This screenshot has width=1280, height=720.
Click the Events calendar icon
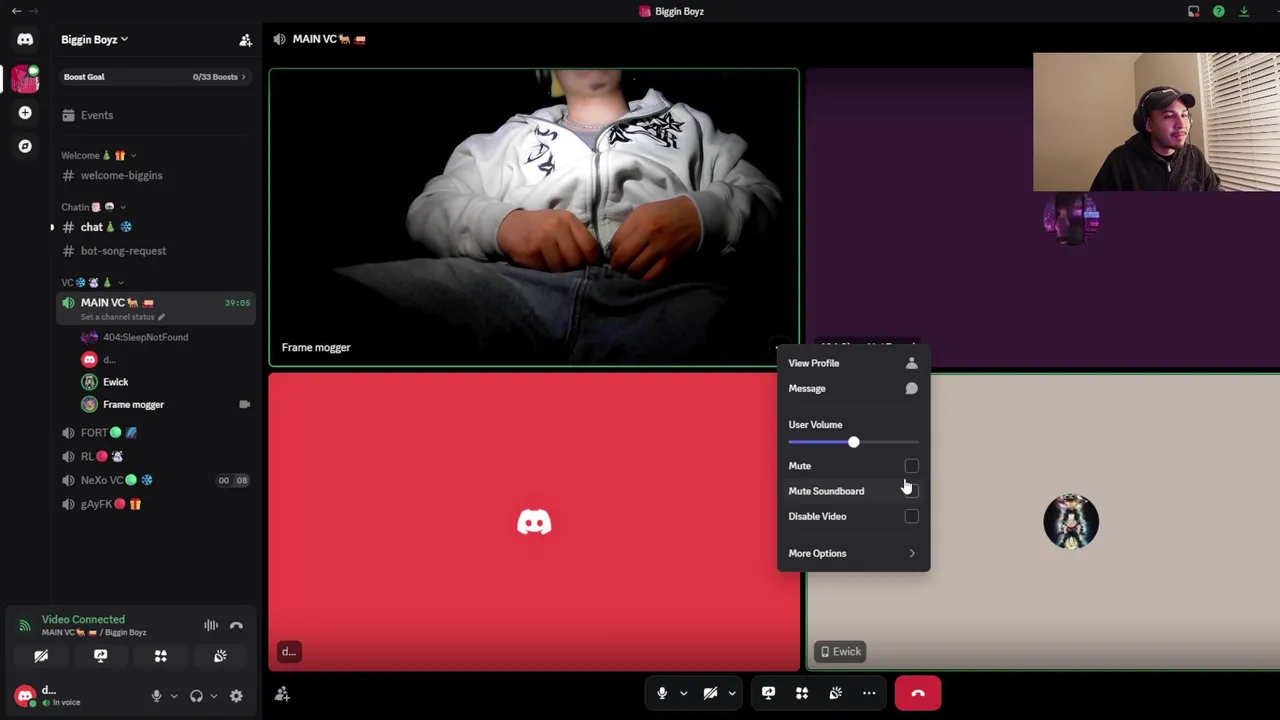click(x=68, y=115)
